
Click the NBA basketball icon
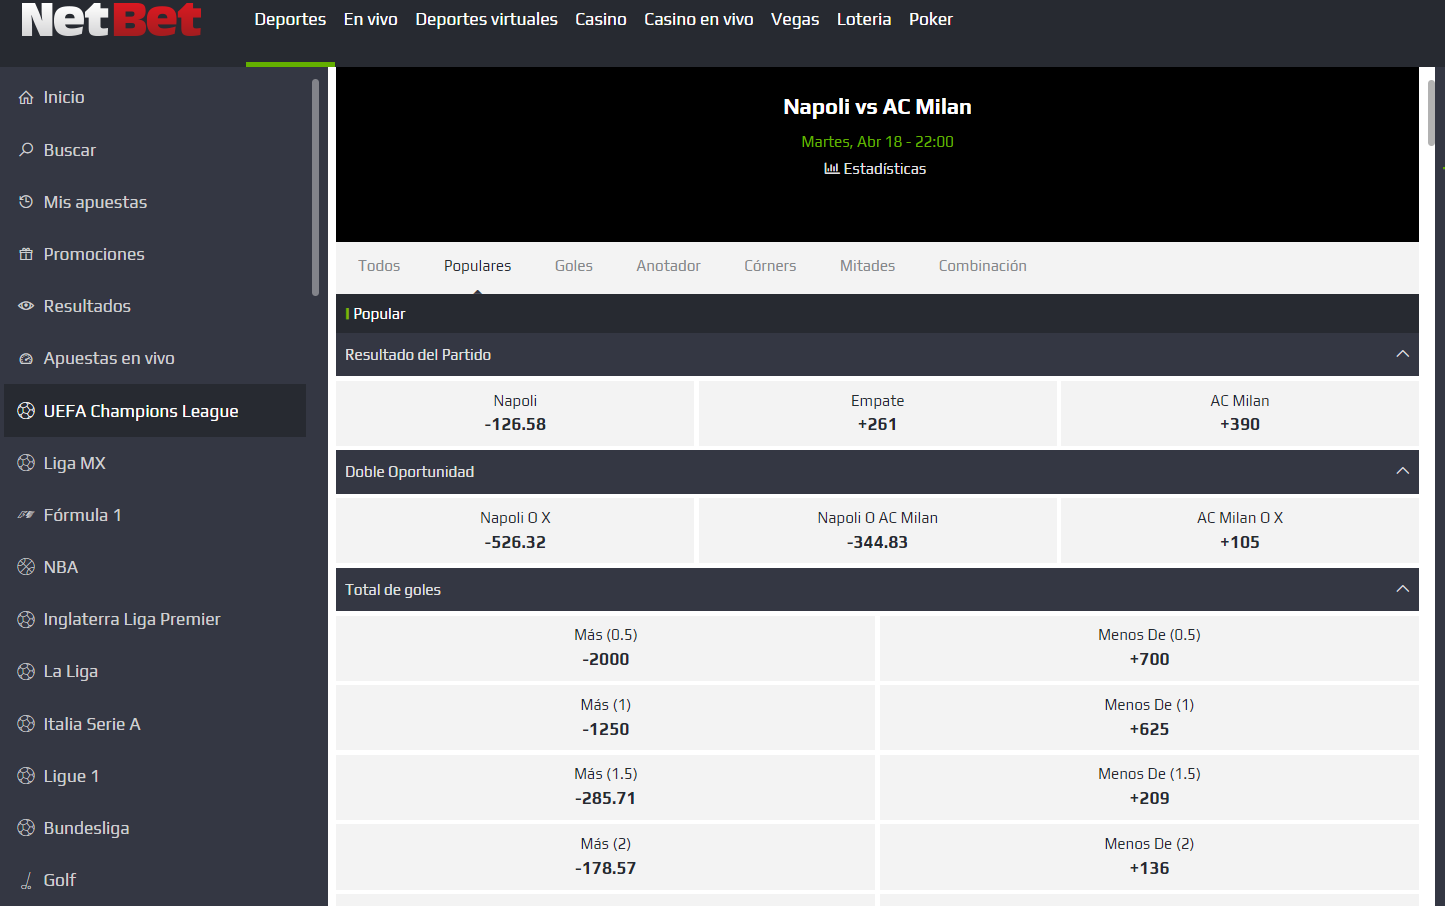click(26, 567)
